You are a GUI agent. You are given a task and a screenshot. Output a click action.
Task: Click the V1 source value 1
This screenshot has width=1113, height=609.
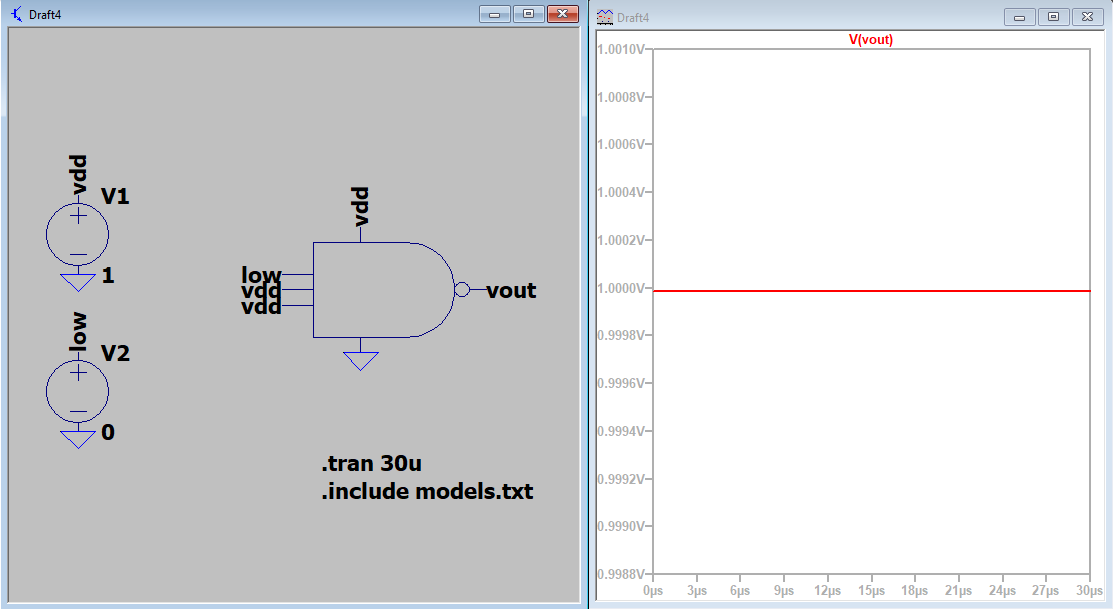(x=108, y=276)
